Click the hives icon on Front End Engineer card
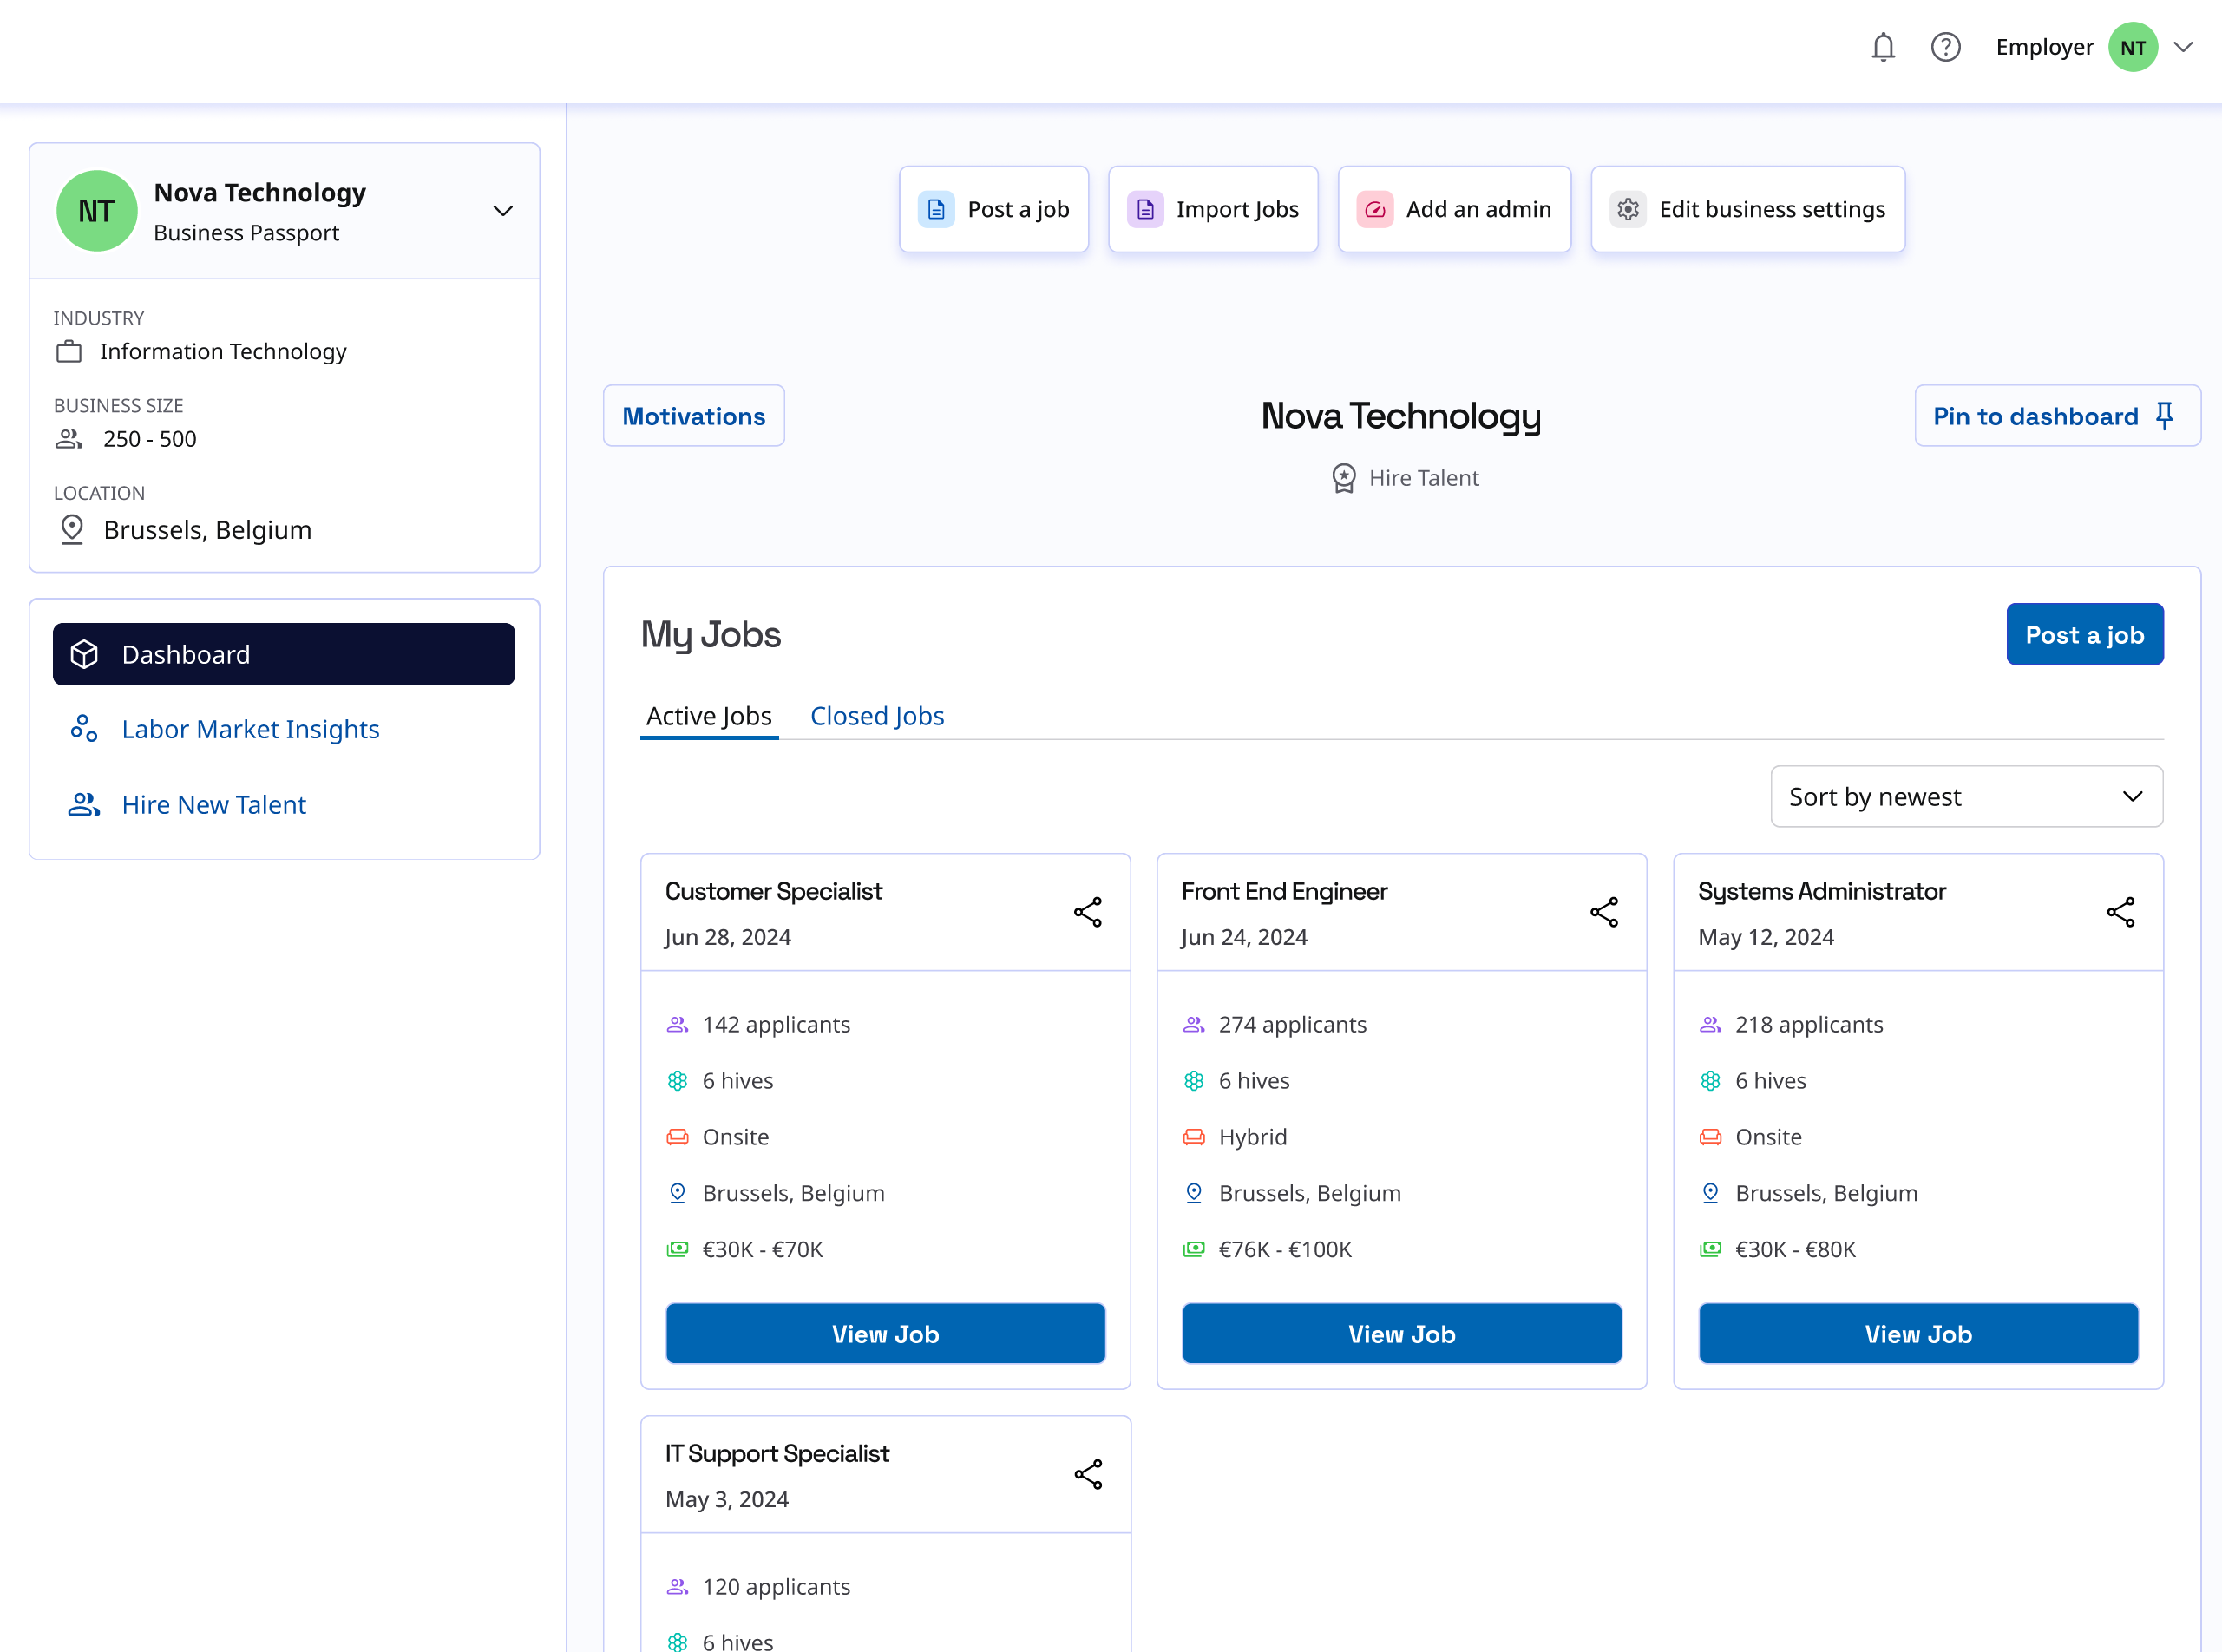Viewport: 2222px width, 1652px height. [1194, 1081]
